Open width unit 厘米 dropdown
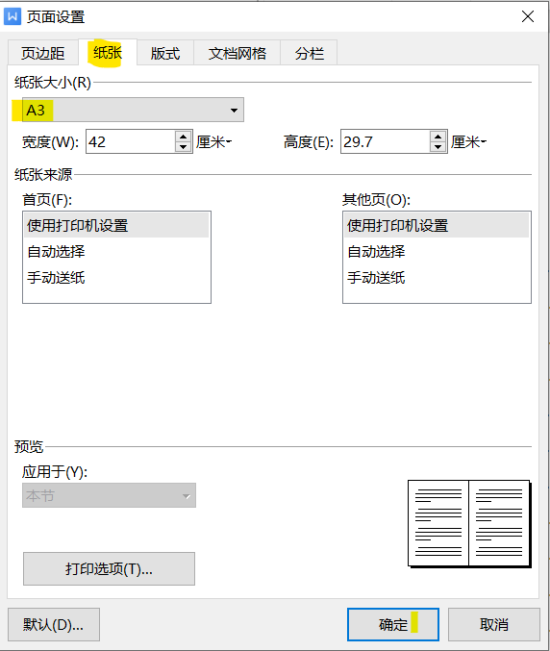 point(214,142)
